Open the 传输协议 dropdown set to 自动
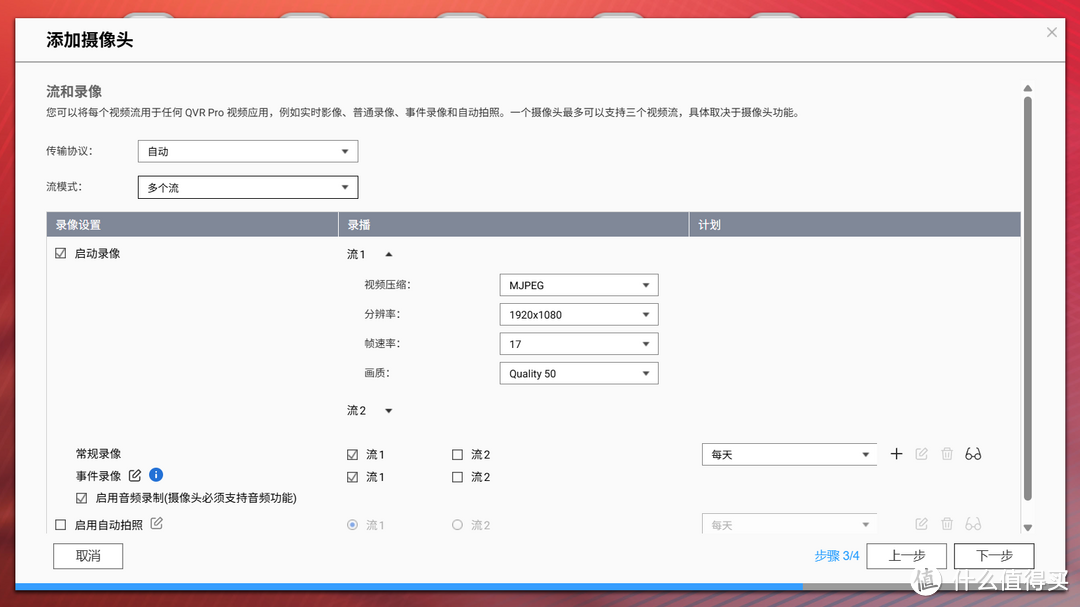The height and width of the screenshot is (607, 1080). click(247, 151)
